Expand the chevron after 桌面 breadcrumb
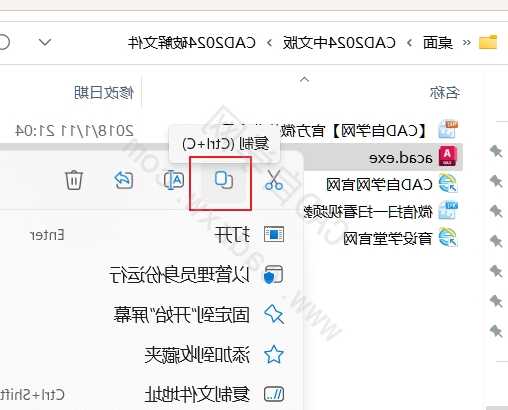Viewport: 508px width, 410px height. point(410,43)
